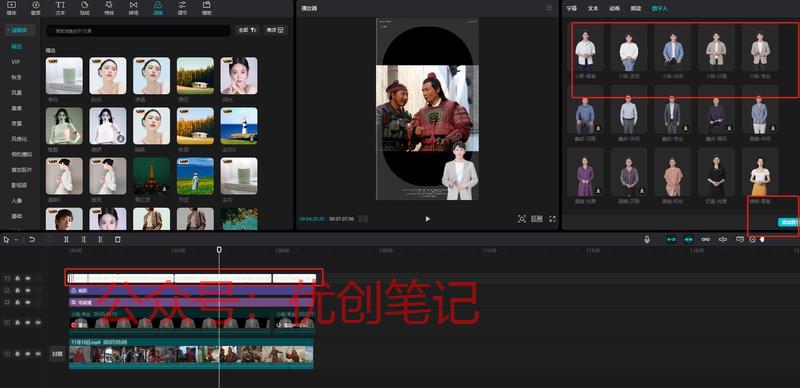The width and height of the screenshot is (800, 388).
Task: Expand the selection tool dropdown arrow
Action: 16,239
